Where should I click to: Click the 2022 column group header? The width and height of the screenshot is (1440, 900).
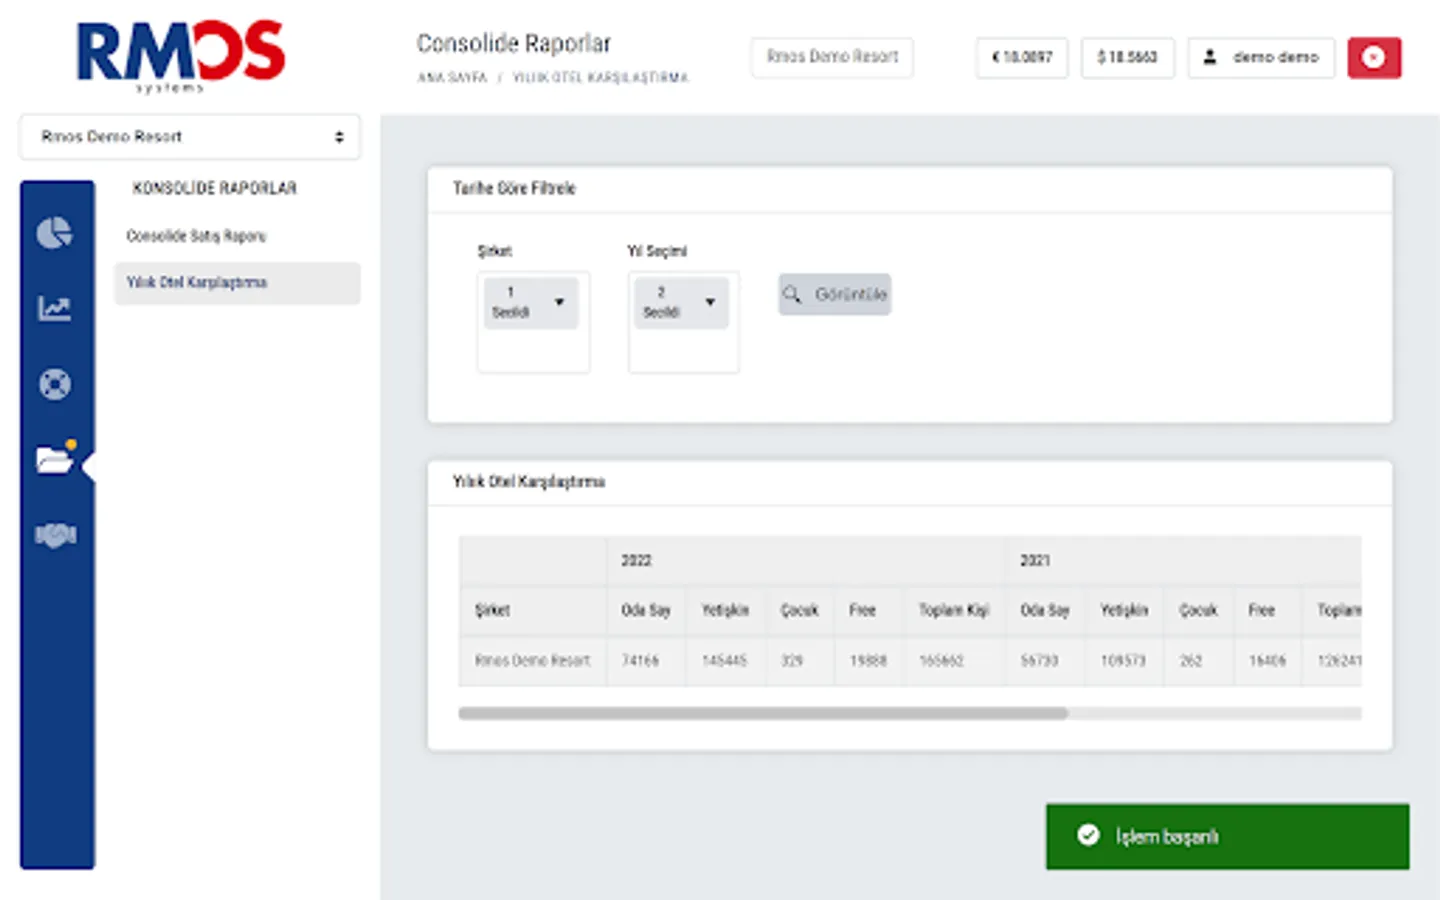[x=806, y=560]
